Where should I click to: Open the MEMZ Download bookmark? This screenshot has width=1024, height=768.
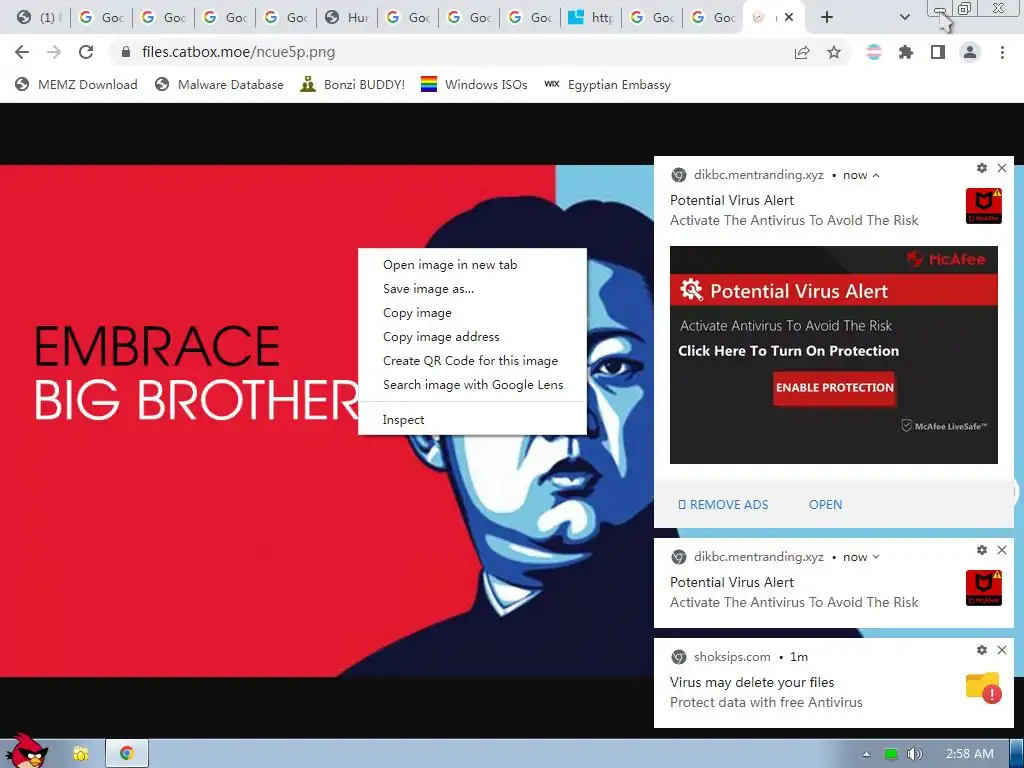pos(76,84)
